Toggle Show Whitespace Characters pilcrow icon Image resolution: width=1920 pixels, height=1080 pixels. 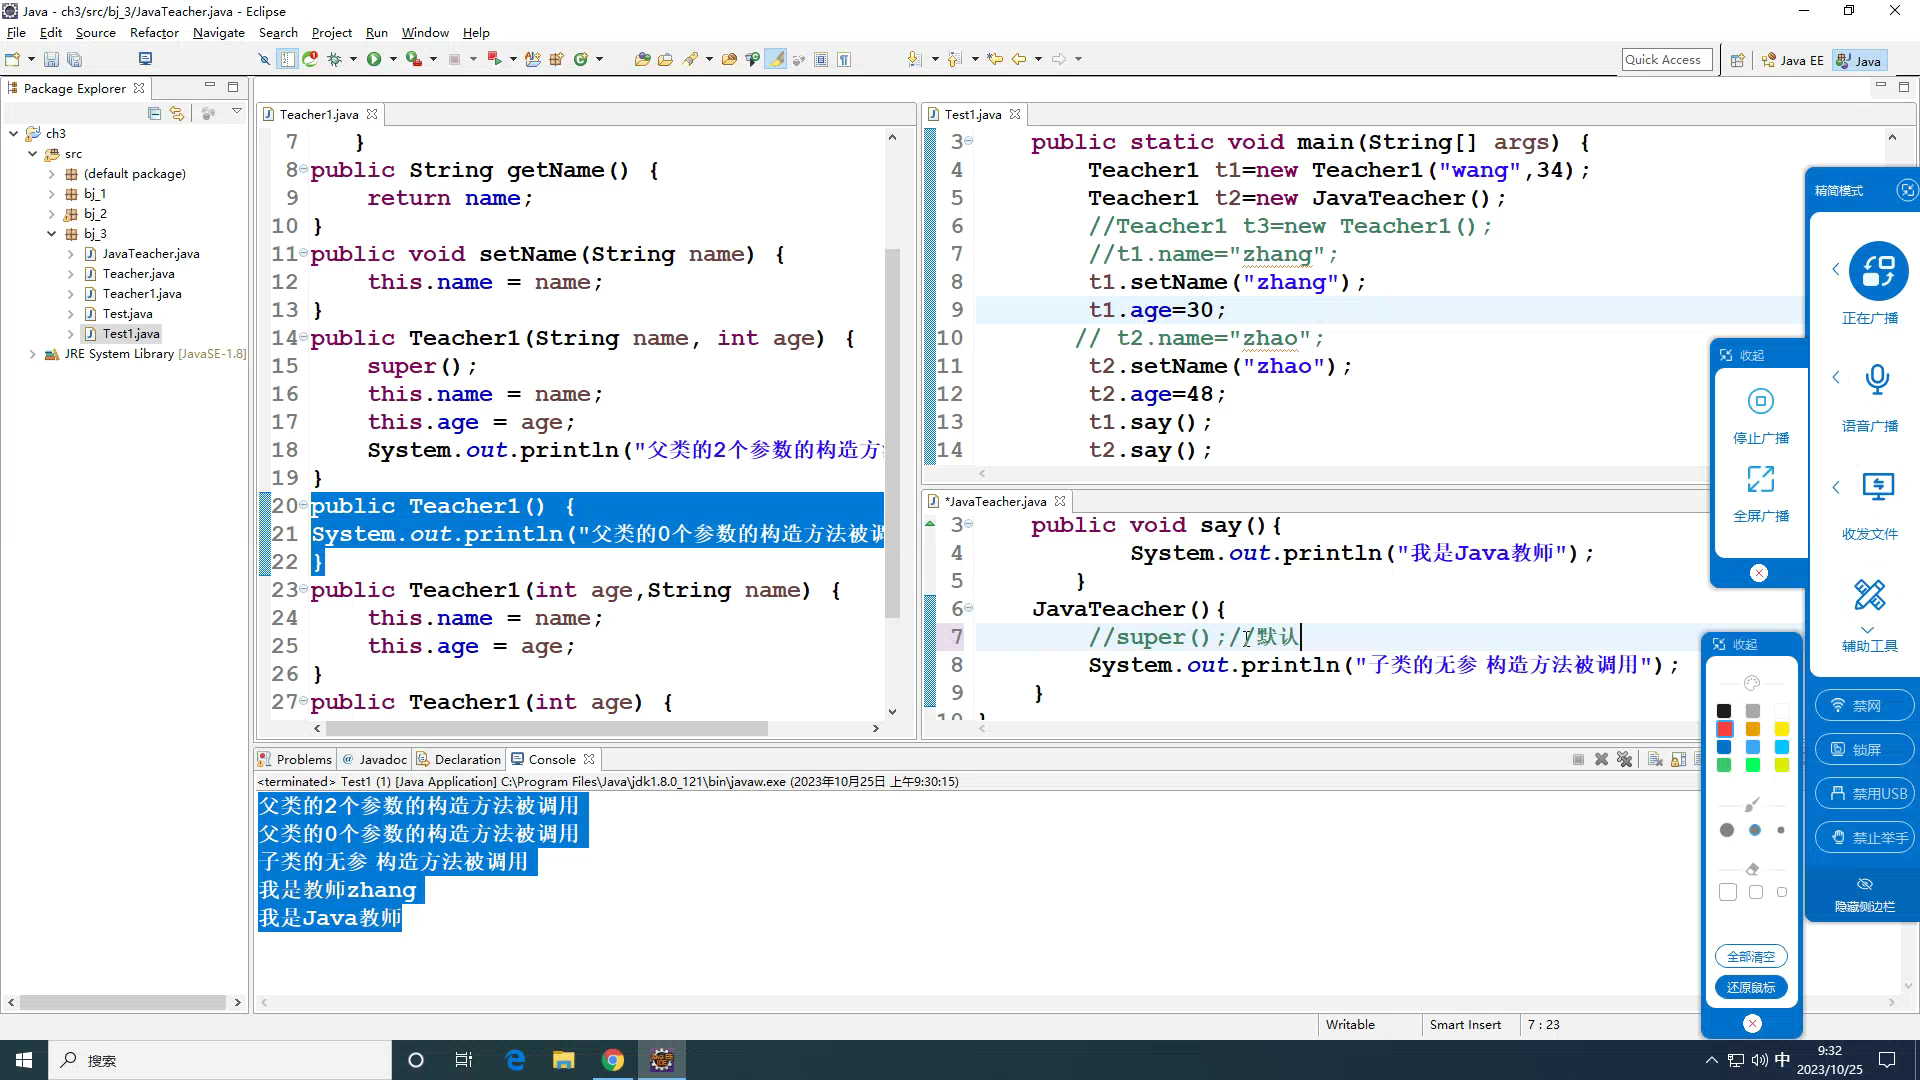(x=844, y=60)
